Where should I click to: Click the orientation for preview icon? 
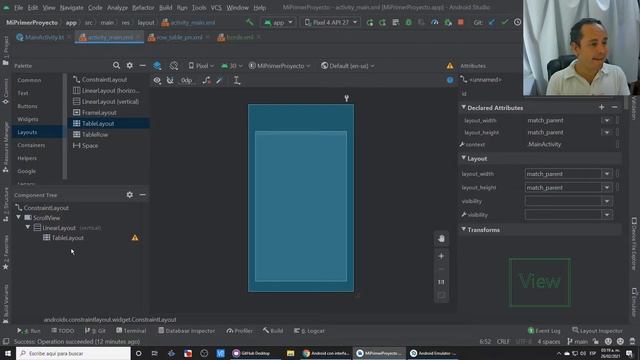pyautogui.click(x=174, y=66)
